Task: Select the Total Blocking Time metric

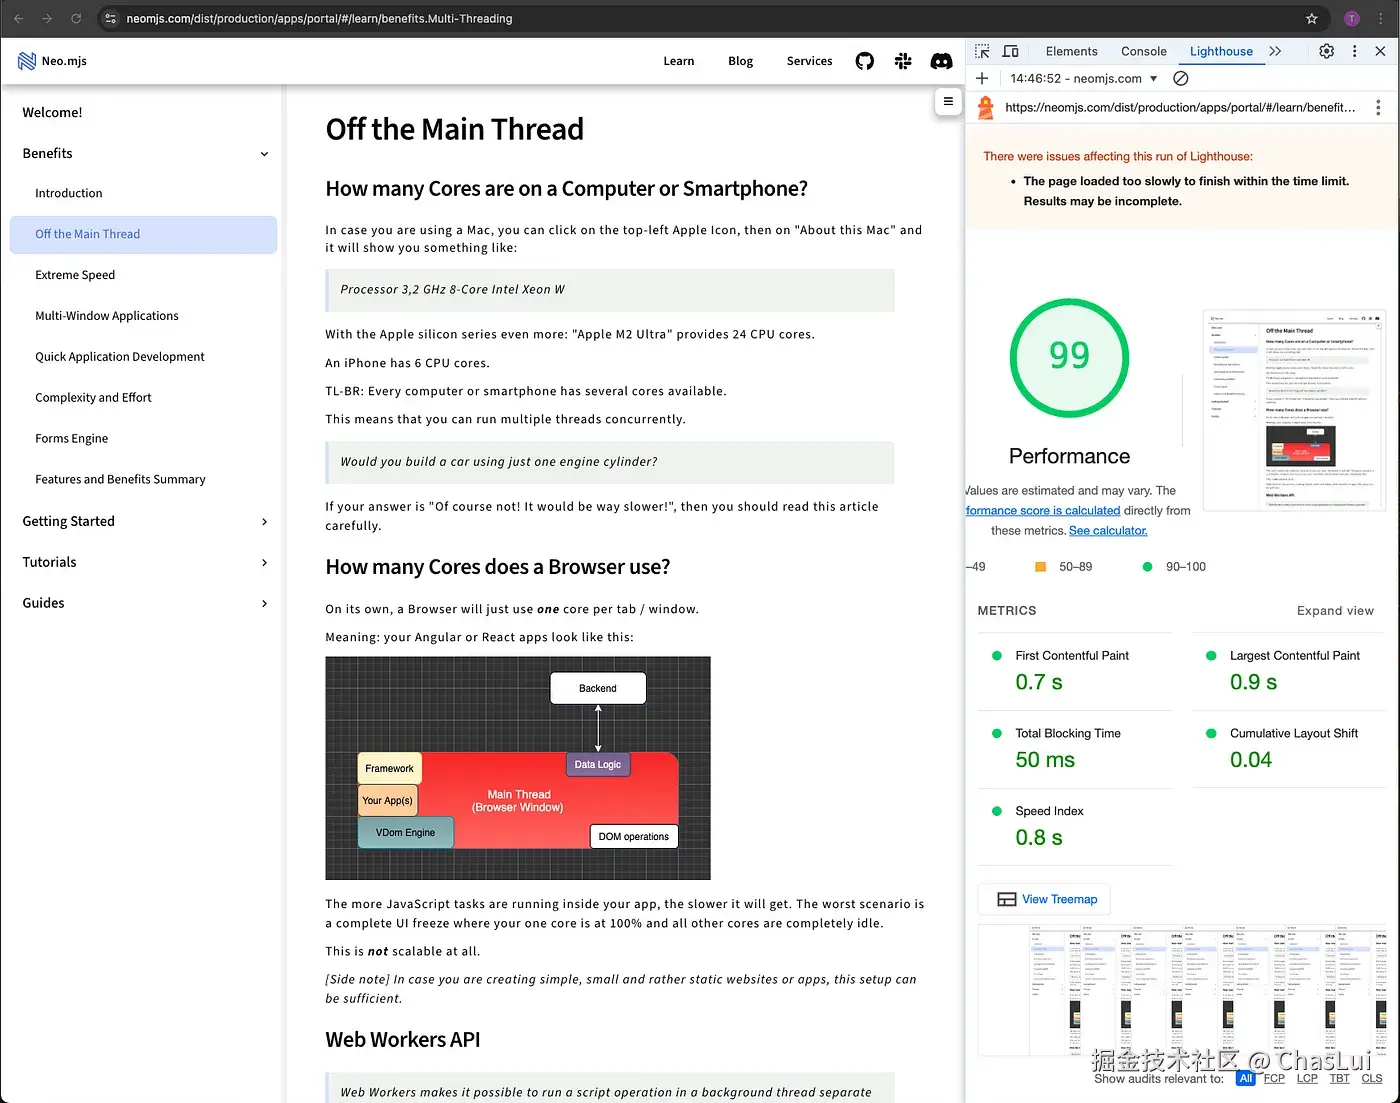Action: (x=1074, y=749)
